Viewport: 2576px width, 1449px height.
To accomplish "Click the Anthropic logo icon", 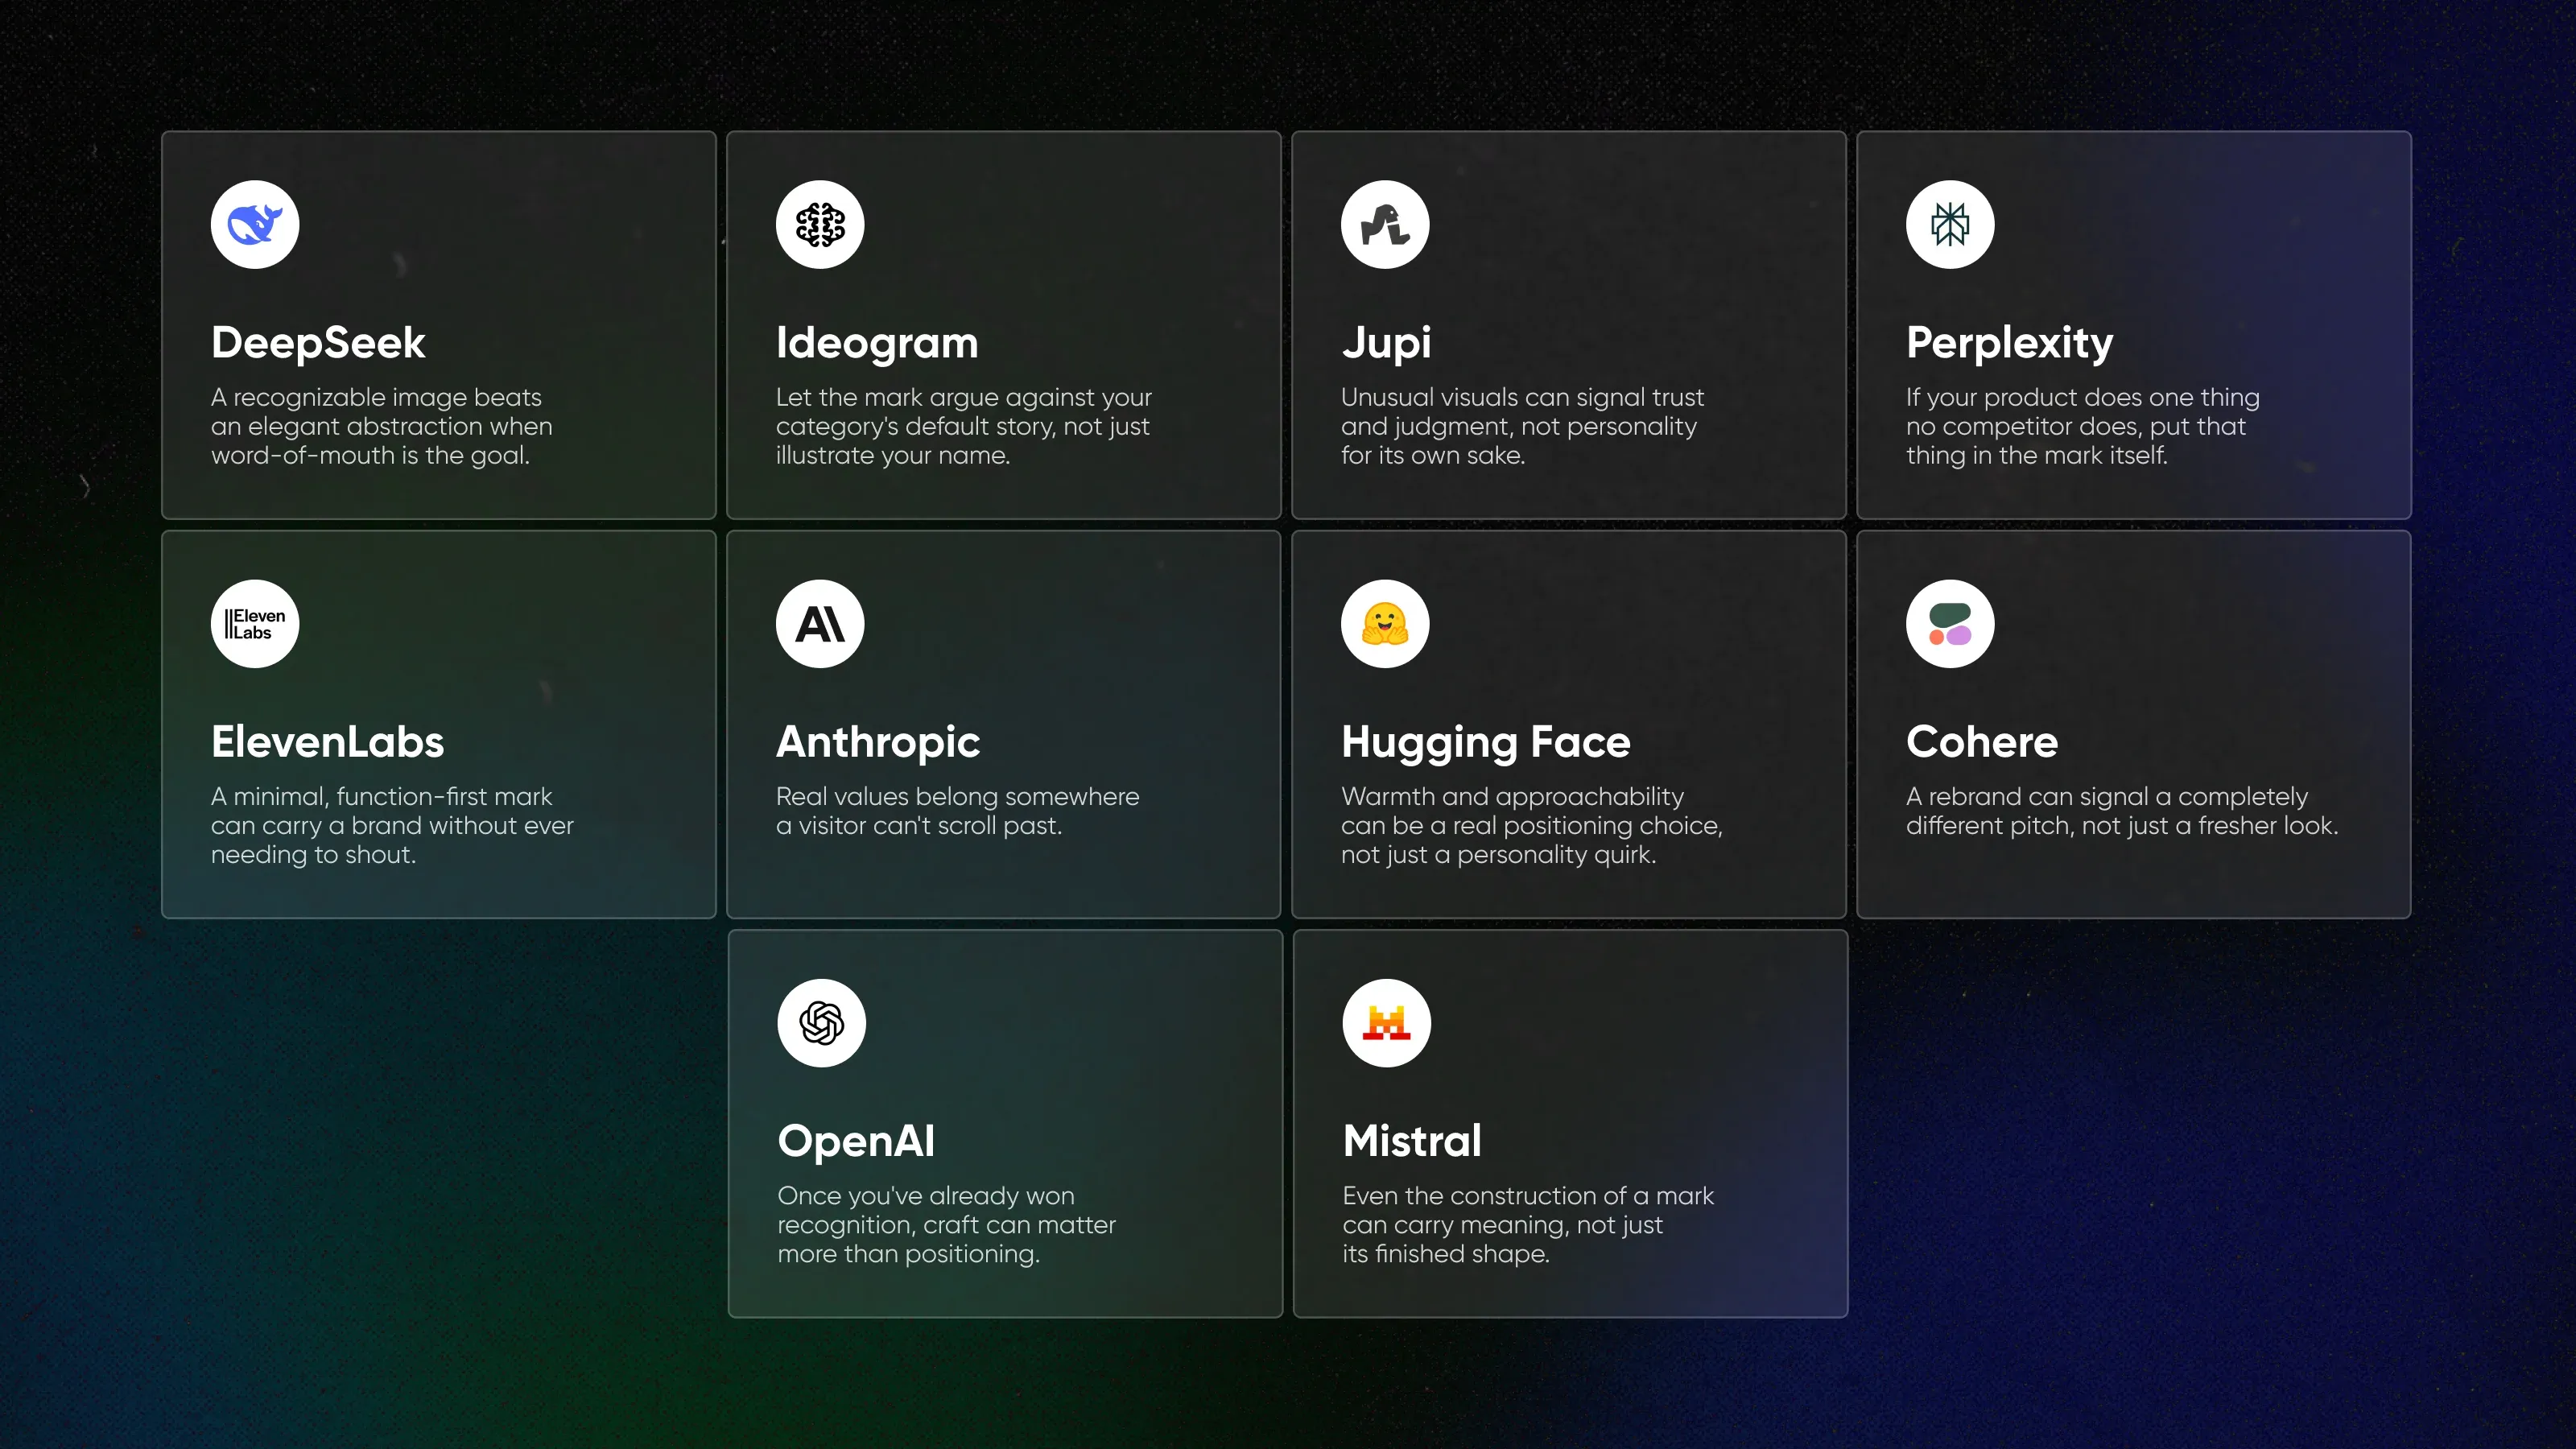I will click(820, 623).
